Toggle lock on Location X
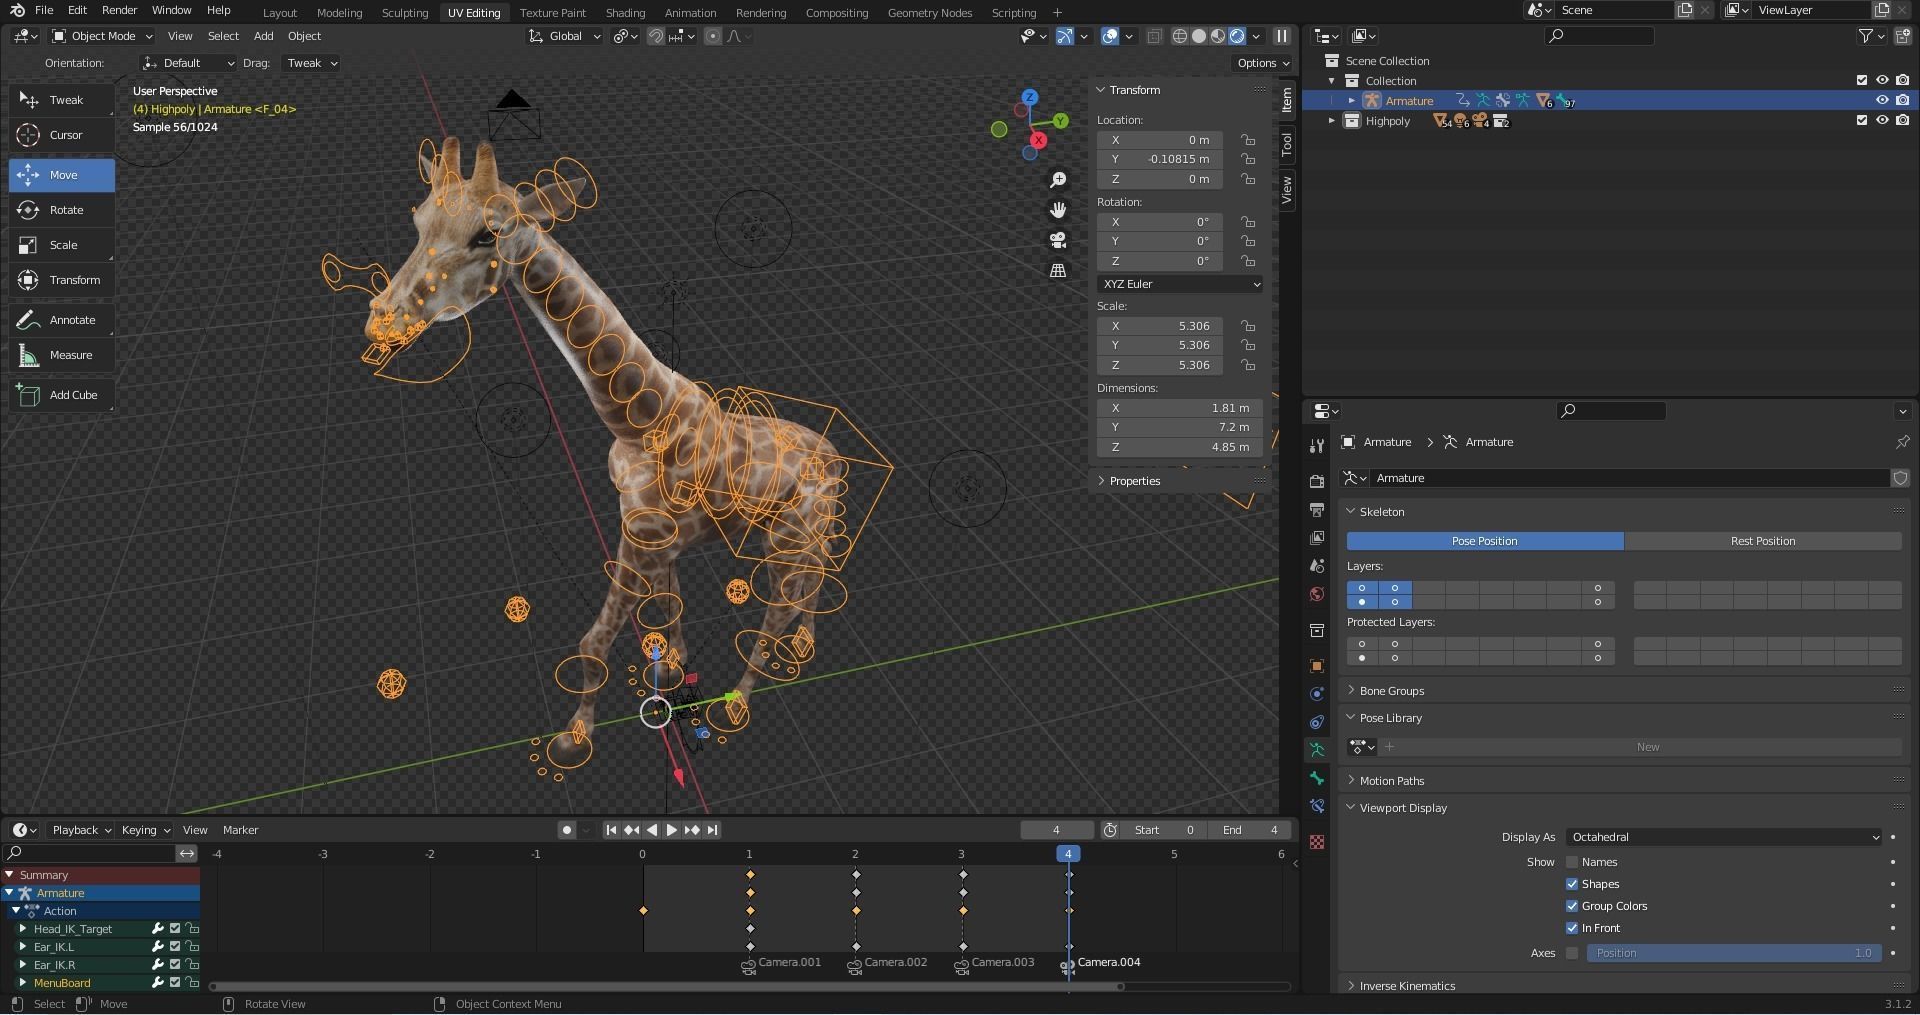The width and height of the screenshot is (1920, 1015). click(1248, 140)
